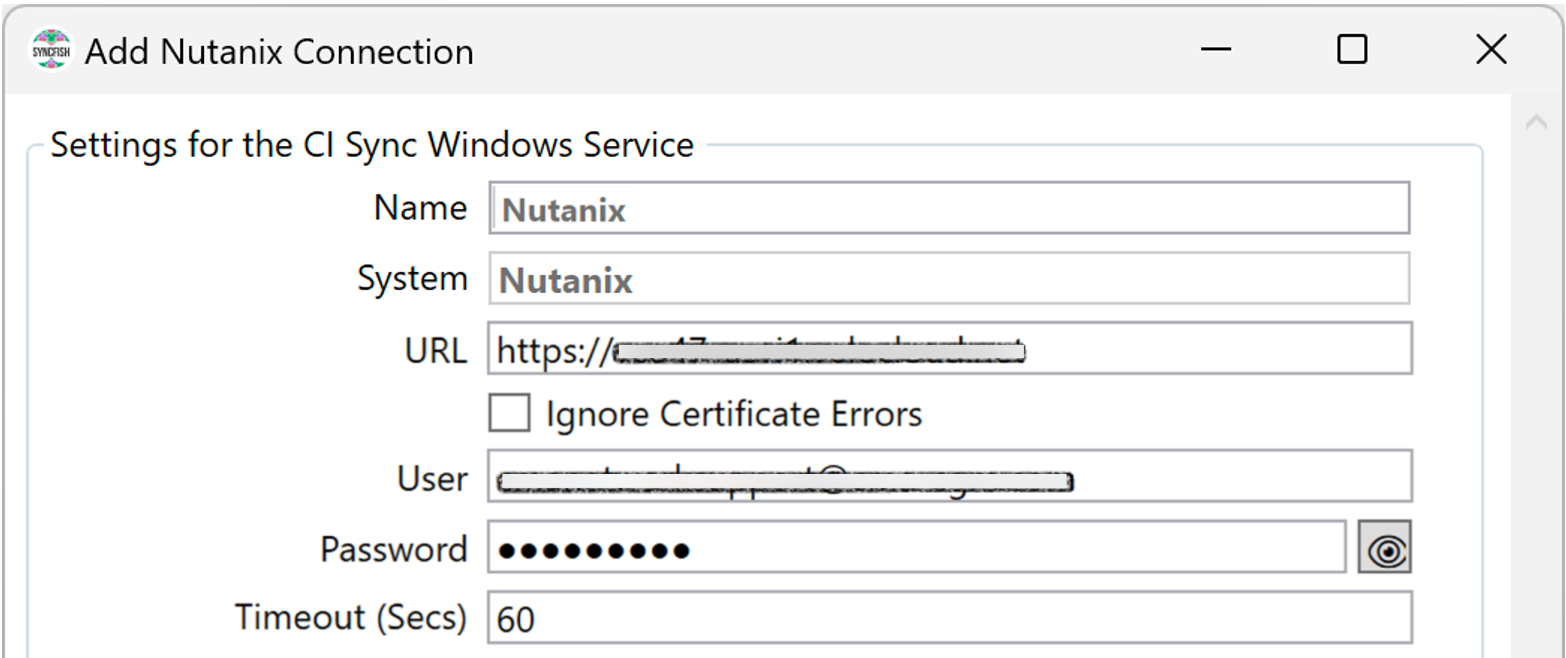The image size is (1566, 658).
Task: Click the Timeout (Secs) field
Action: pyautogui.click(x=950, y=618)
